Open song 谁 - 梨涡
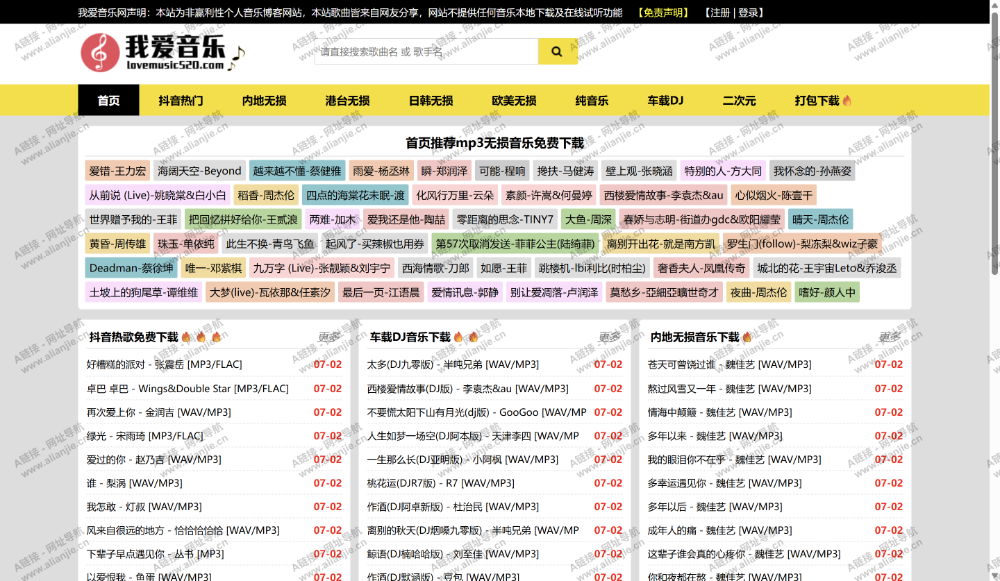The image size is (1000, 581). 135,483
